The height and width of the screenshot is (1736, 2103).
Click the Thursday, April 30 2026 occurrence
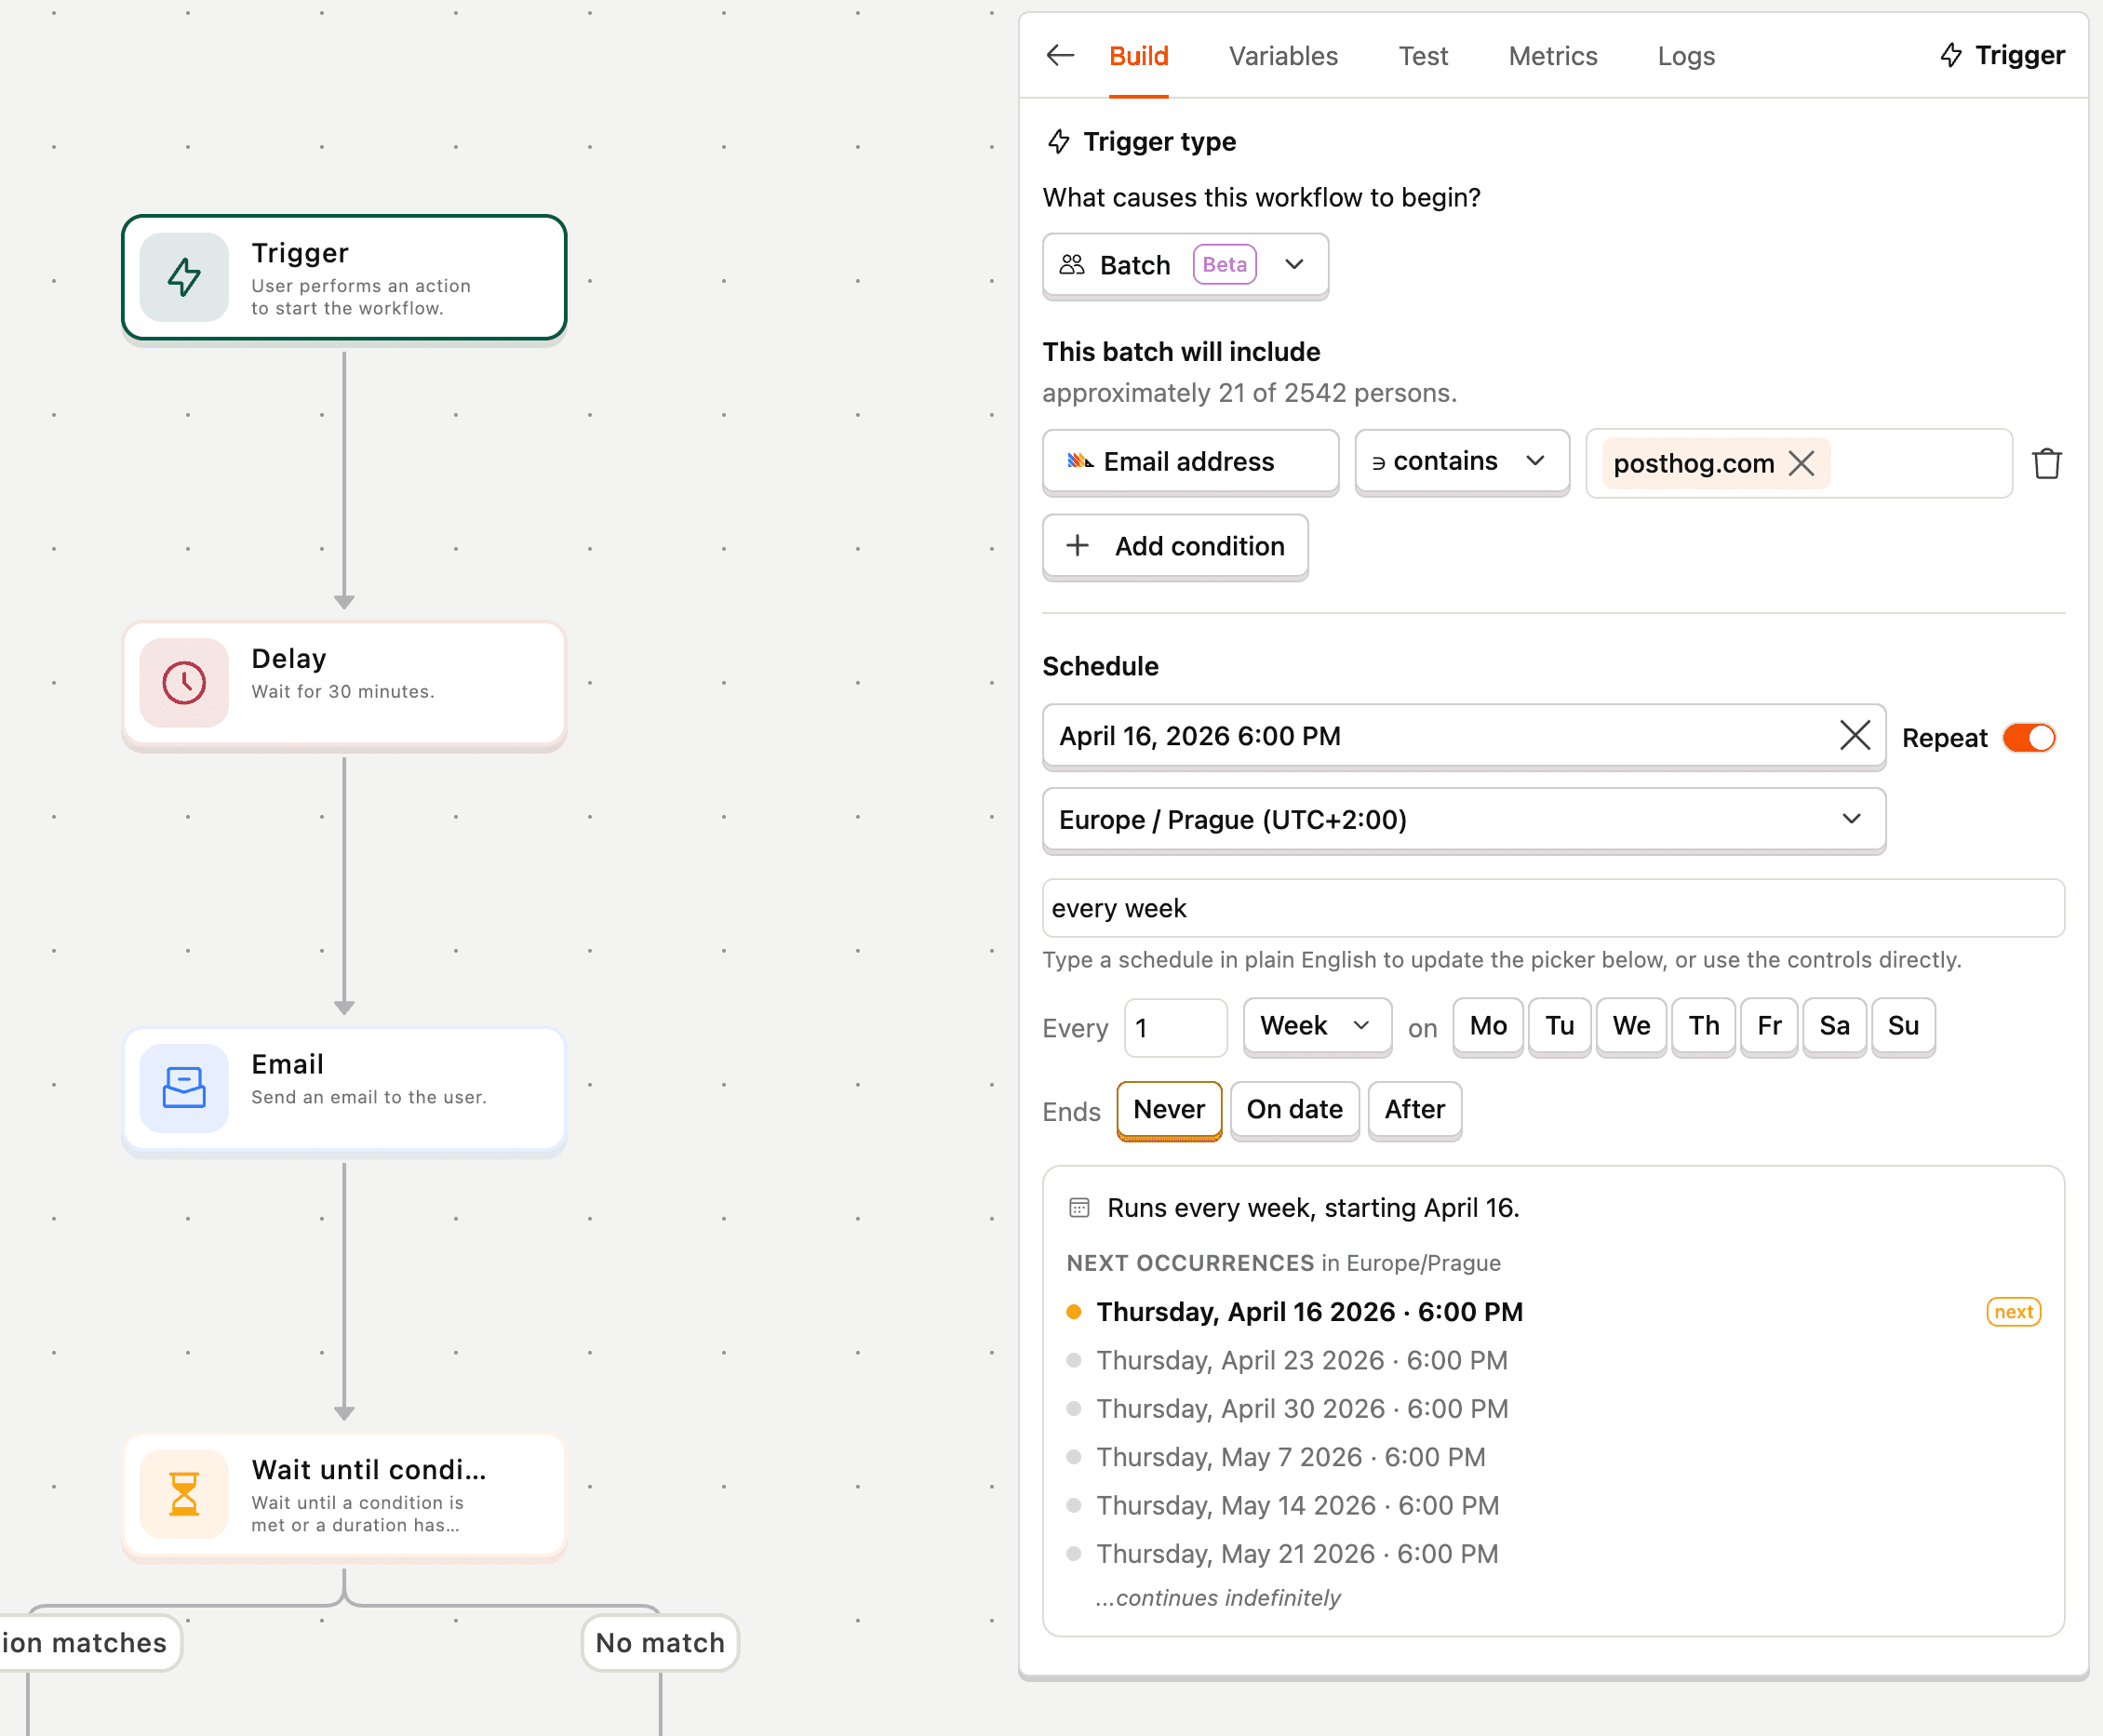click(1302, 1409)
